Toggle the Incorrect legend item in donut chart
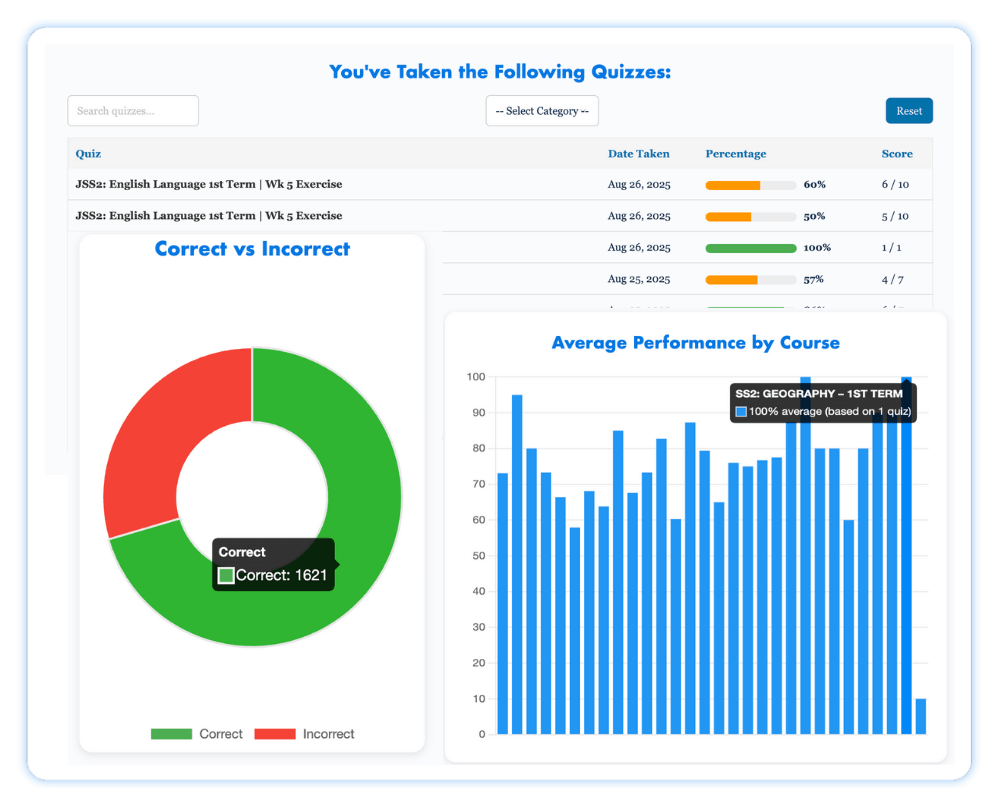This screenshot has height=800, width=1000. point(328,734)
